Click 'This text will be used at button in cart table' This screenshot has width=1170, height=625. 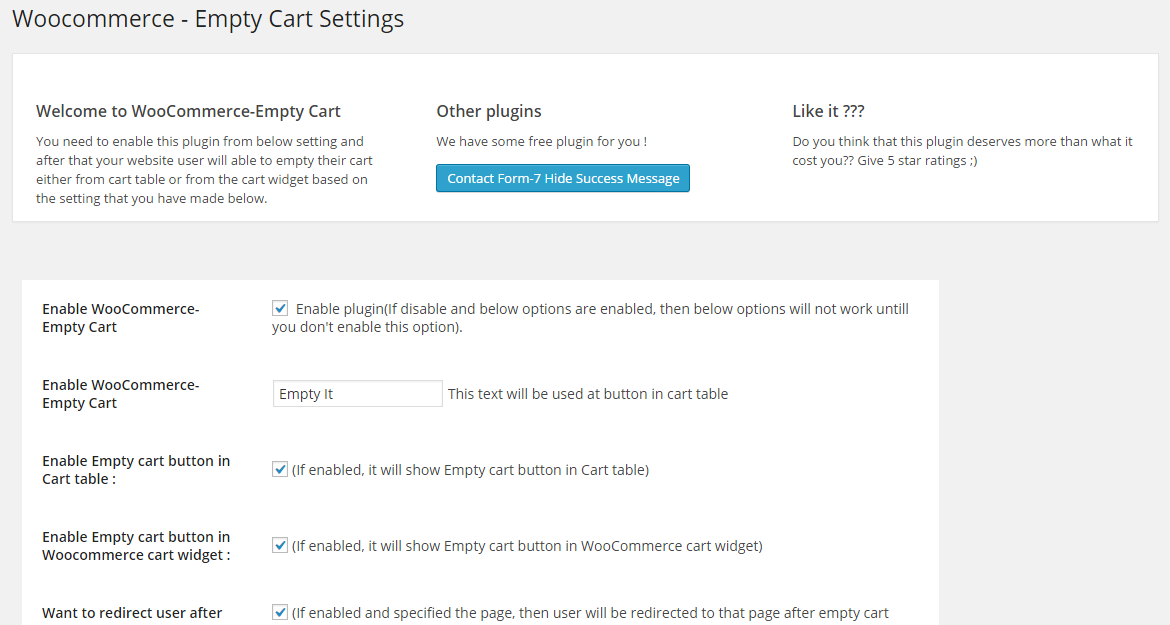point(588,394)
